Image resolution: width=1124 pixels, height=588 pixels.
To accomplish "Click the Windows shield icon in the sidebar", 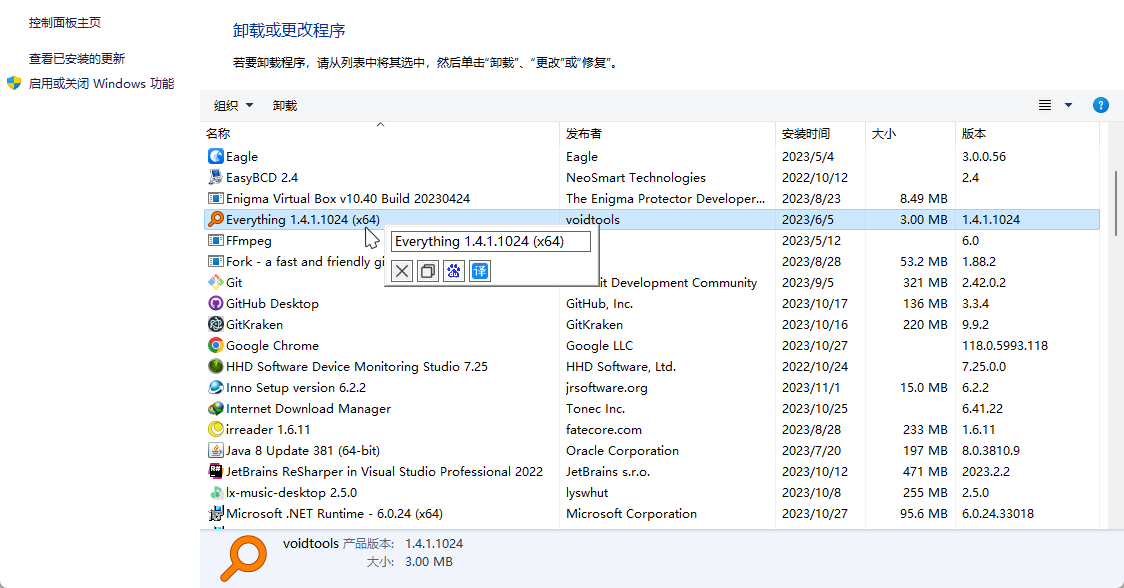I will 14,83.
